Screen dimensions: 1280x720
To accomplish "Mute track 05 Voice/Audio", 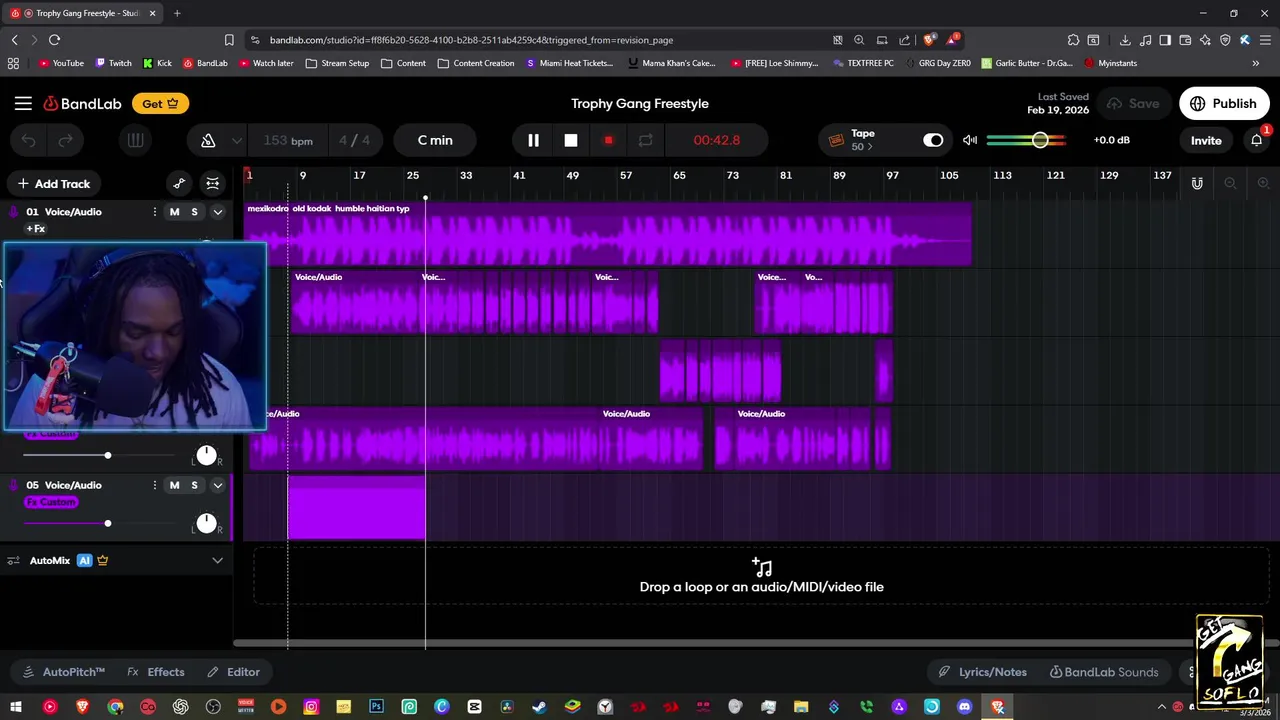I will click(174, 485).
